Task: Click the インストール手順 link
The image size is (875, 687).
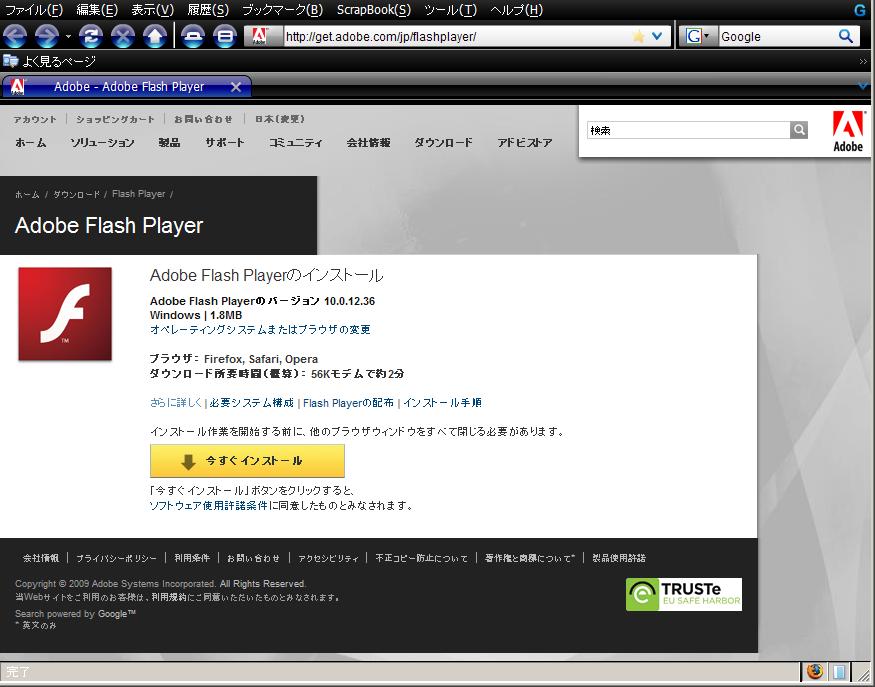Action: 443,402
